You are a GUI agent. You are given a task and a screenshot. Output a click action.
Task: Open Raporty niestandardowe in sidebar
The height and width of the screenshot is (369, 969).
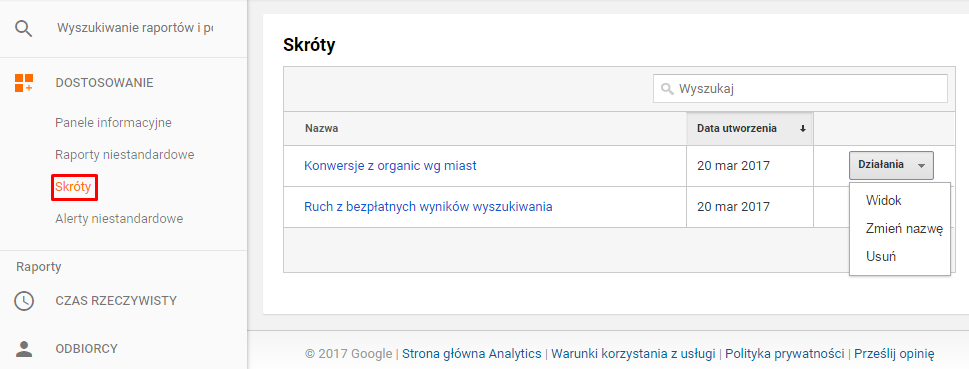tap(125, 155)
